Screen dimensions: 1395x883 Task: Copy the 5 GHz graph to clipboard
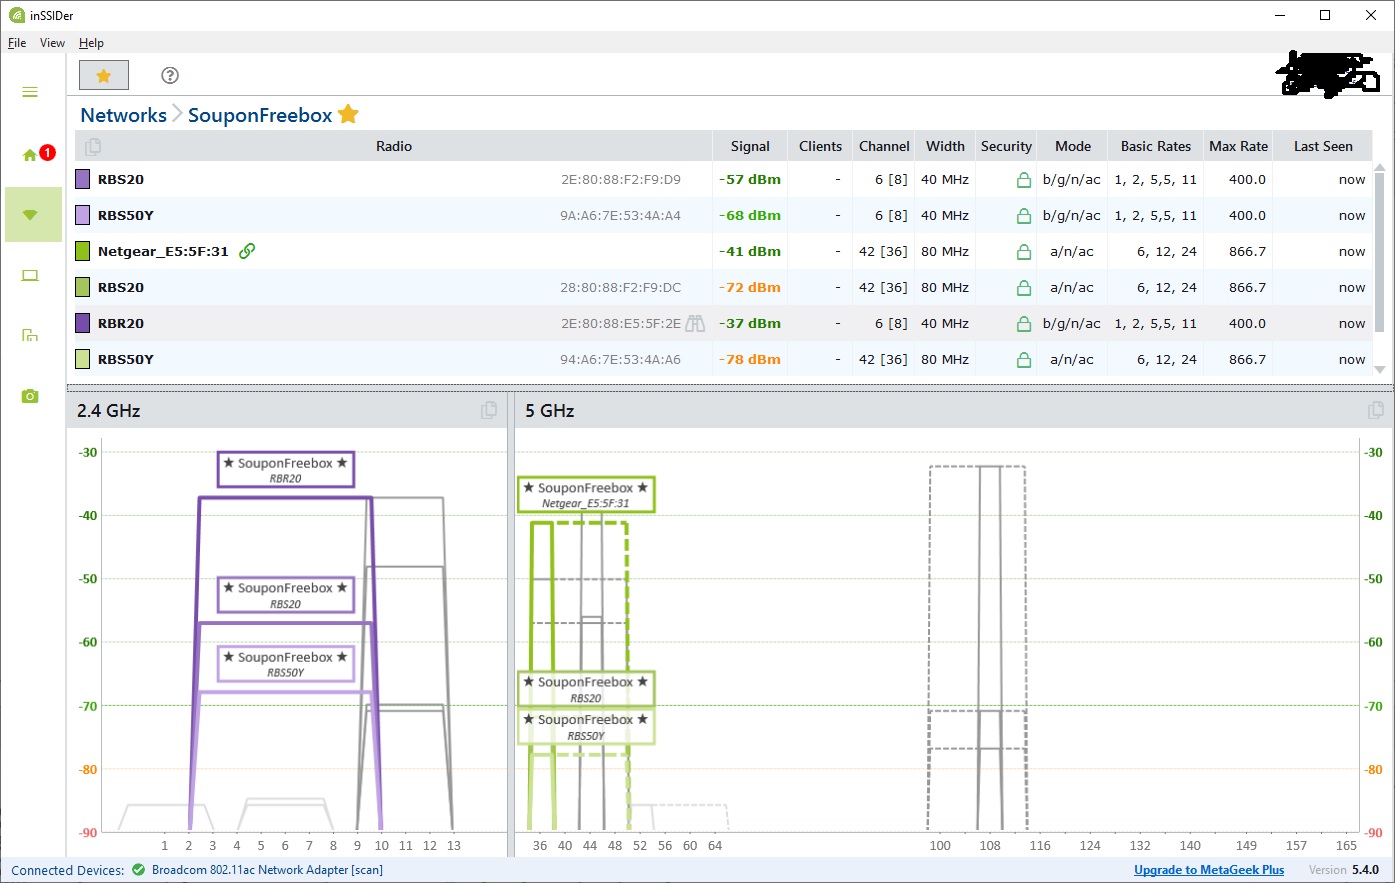pos(1376,410)
